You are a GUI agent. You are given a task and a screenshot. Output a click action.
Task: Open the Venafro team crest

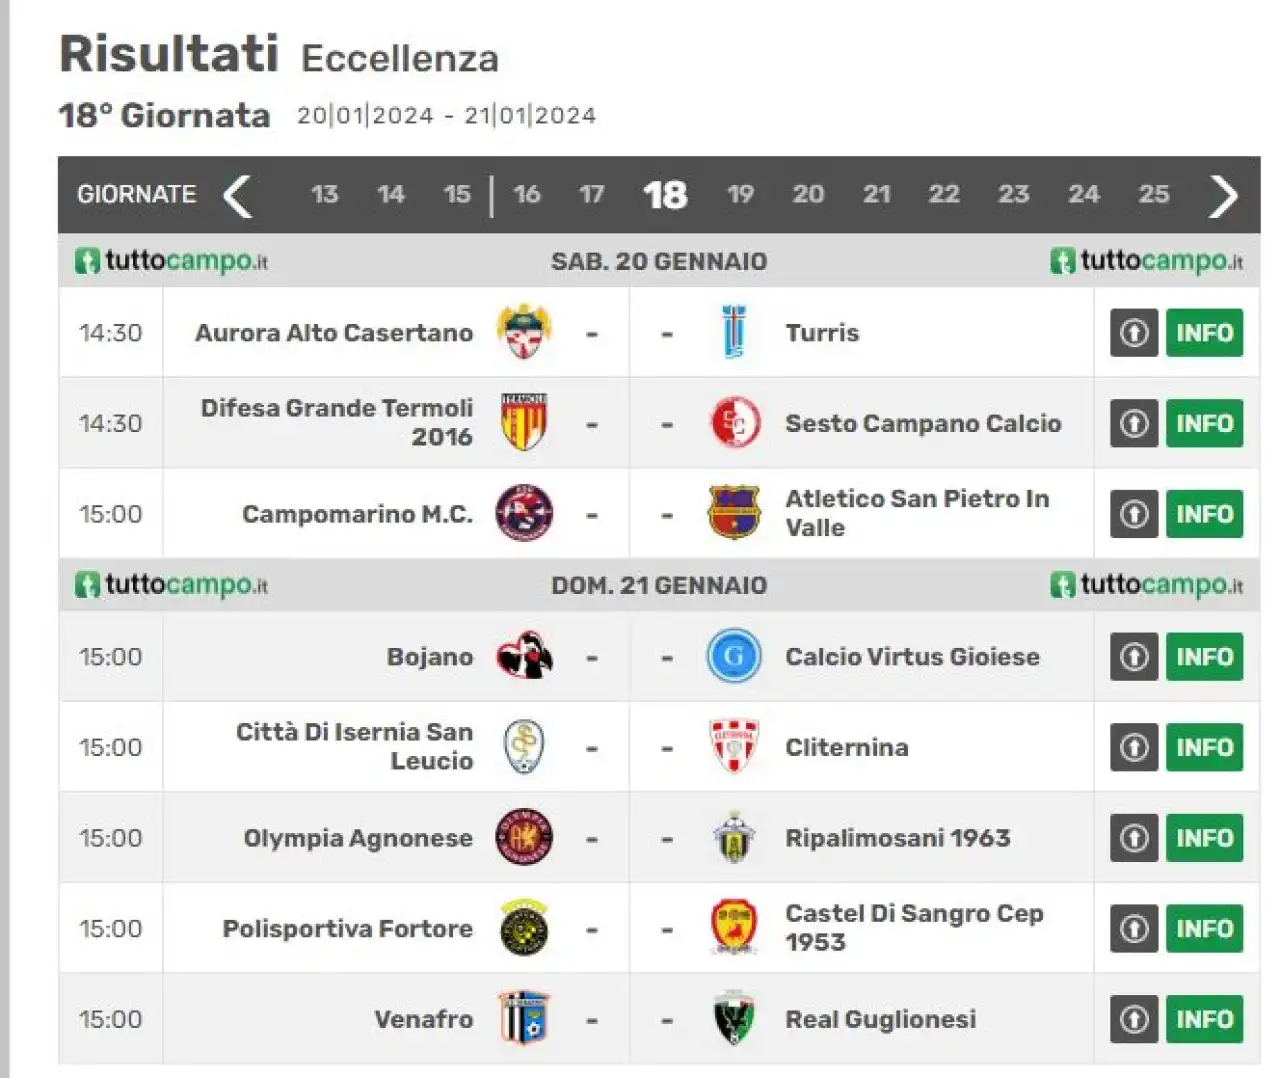click(524, 1018)
